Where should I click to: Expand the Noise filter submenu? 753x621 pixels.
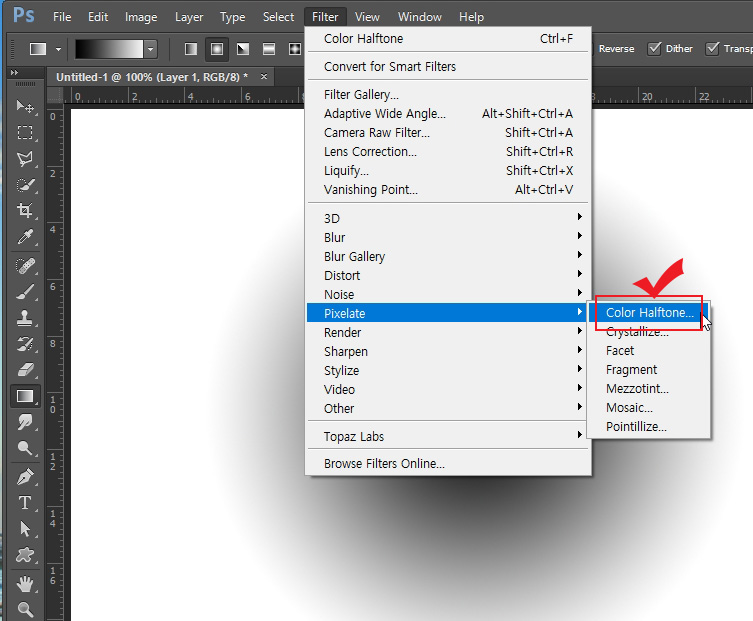[x=449, y=294]
